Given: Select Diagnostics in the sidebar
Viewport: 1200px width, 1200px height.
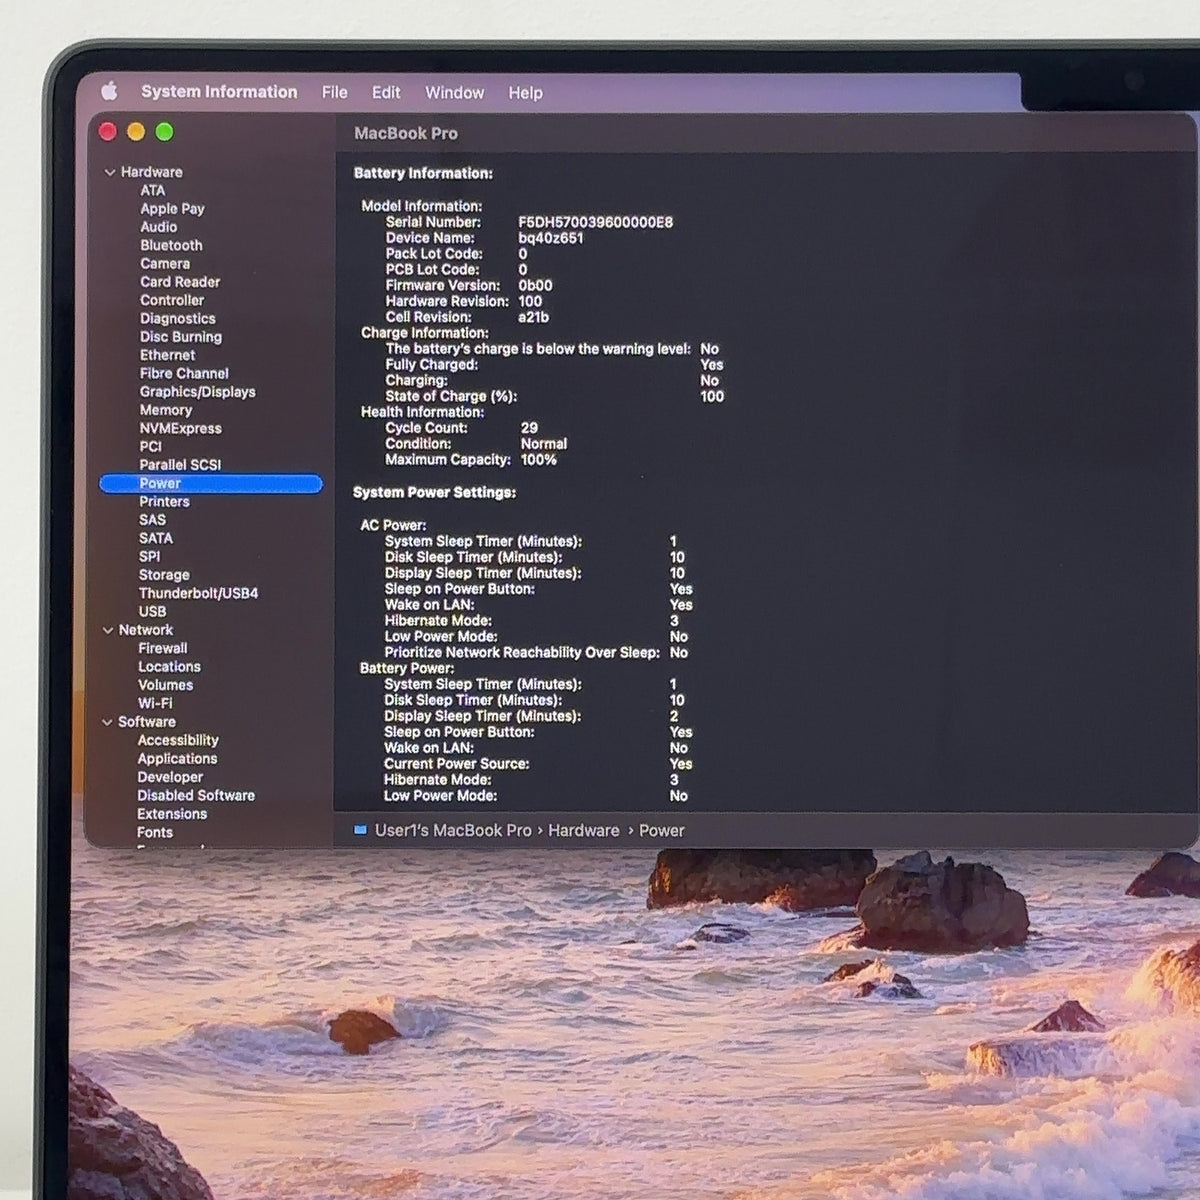Looking at the screenshot, I should point(178,318).
